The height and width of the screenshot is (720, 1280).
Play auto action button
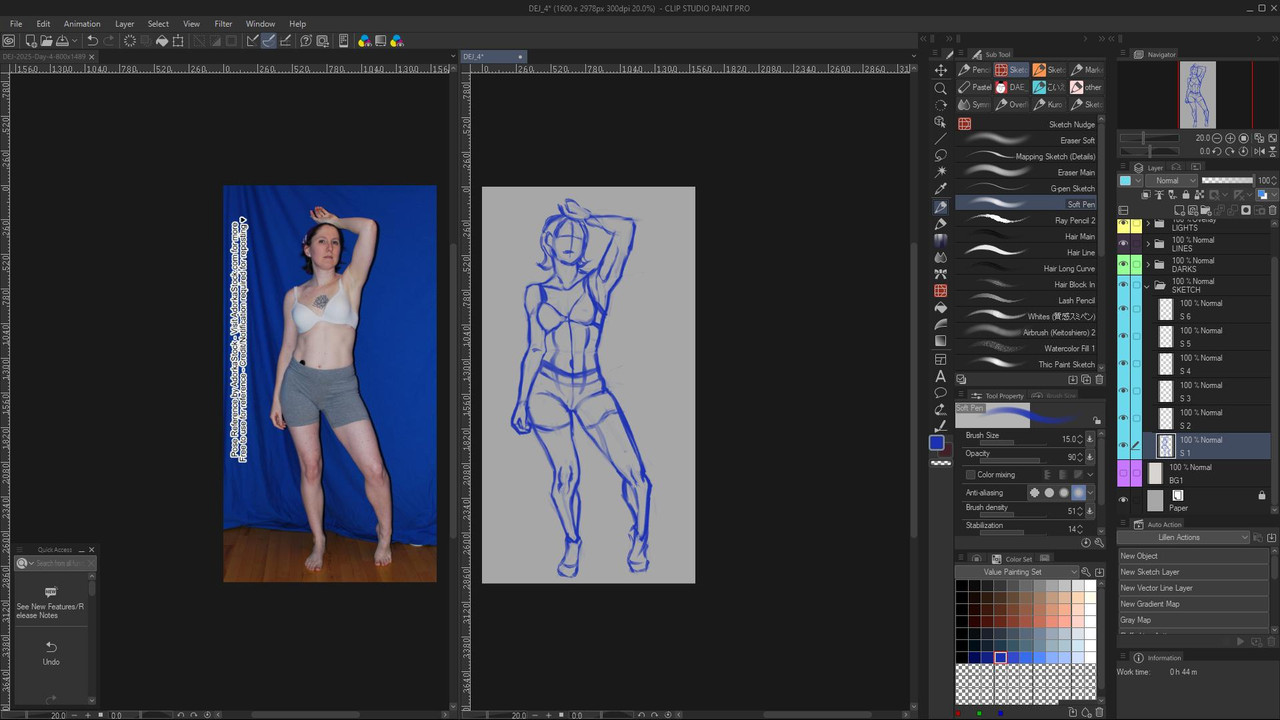[x=1241, y=642]
